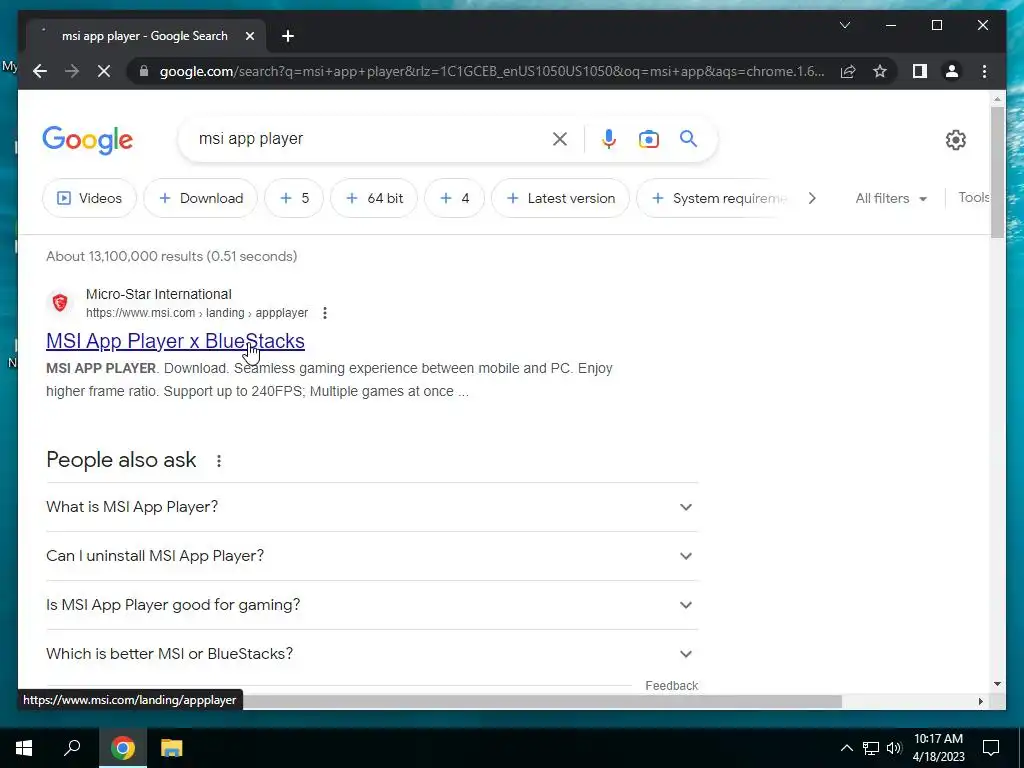The image size is (1024, 768).
Task: Click the msi.com landing appplayer URL text
Action: point(197,313)
